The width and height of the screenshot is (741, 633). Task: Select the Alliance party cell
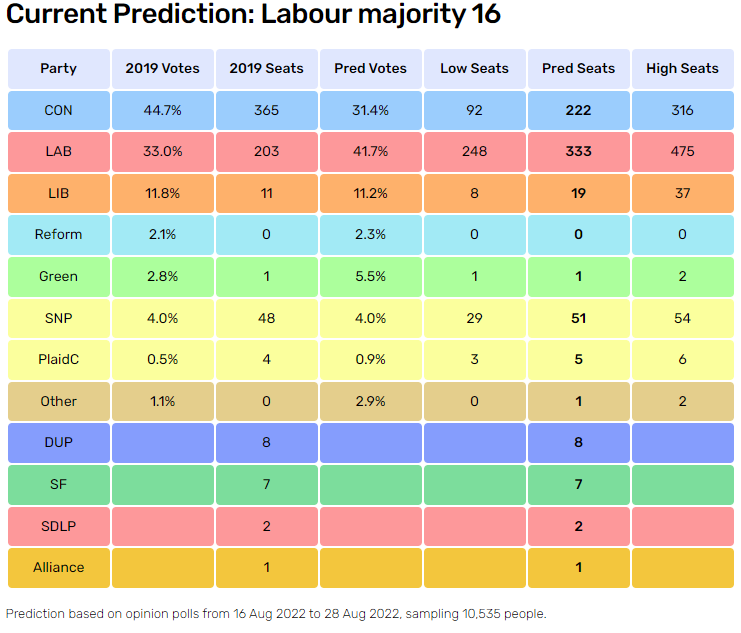click(x=58, y=567)
